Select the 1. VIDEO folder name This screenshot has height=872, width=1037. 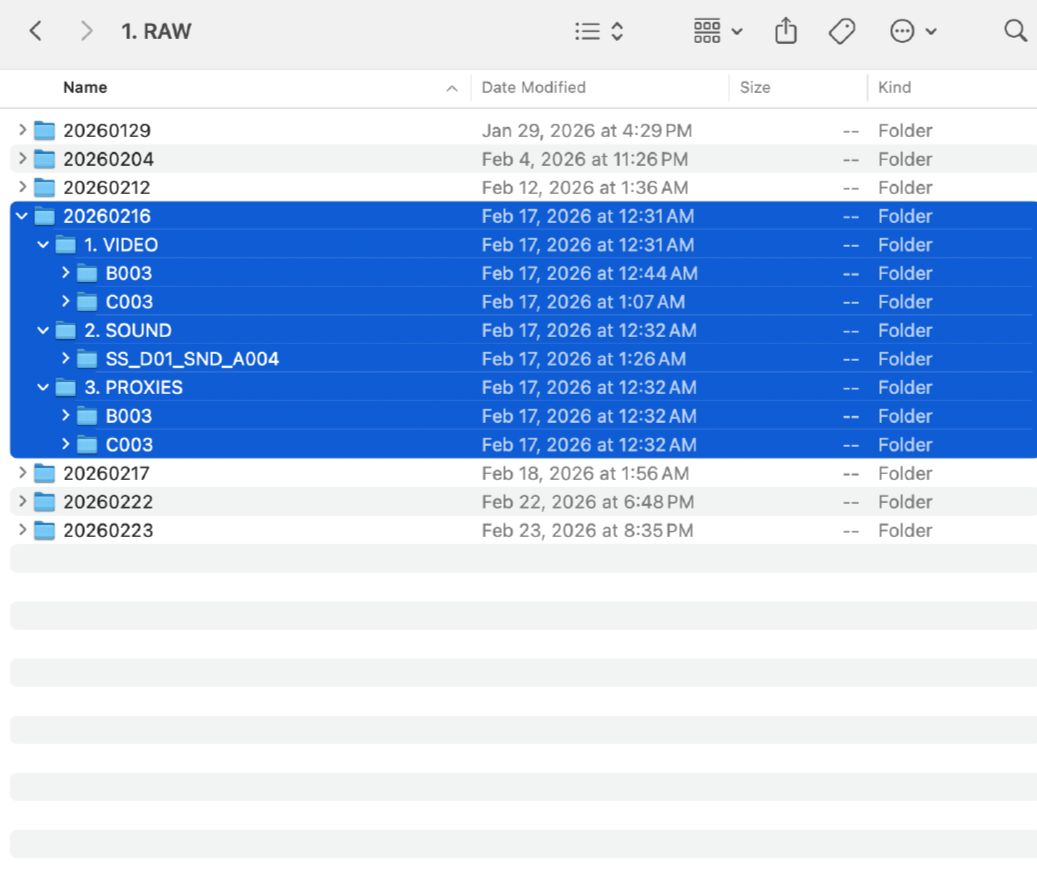121,245
